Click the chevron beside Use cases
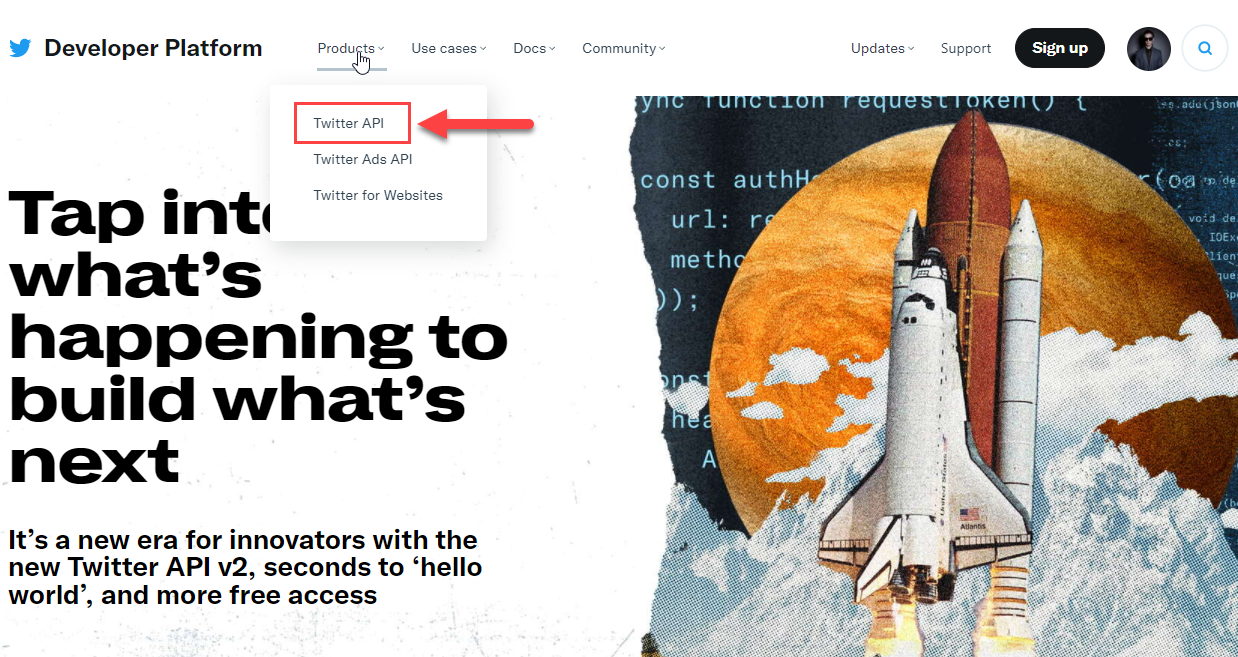Viewport: 1238px width, 657px height. coord(483,49)
